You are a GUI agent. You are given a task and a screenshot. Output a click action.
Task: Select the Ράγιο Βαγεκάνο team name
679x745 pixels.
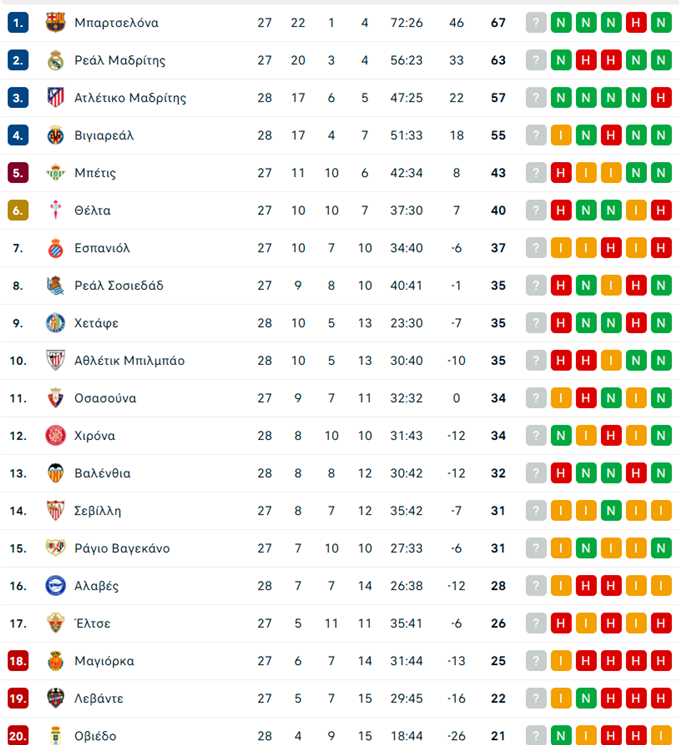(x=122, y=548)
